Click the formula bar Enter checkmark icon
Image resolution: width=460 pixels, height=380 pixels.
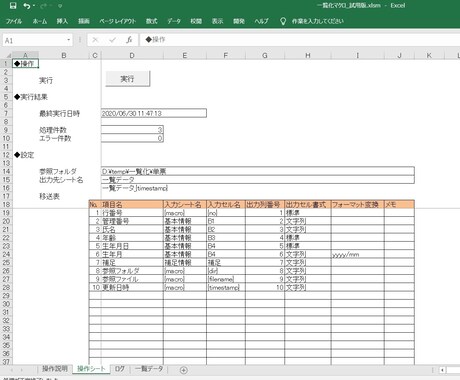tap(113, 40)
